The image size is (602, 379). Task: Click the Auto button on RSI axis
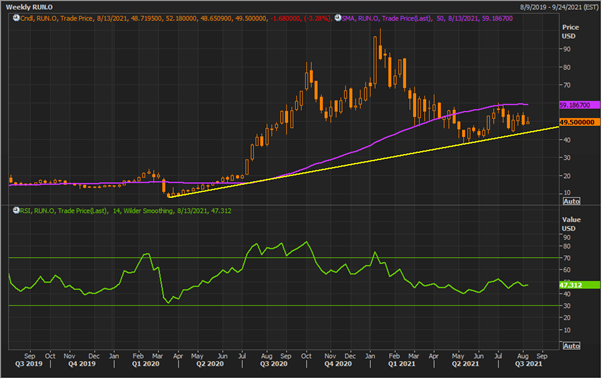pos(572,346)
